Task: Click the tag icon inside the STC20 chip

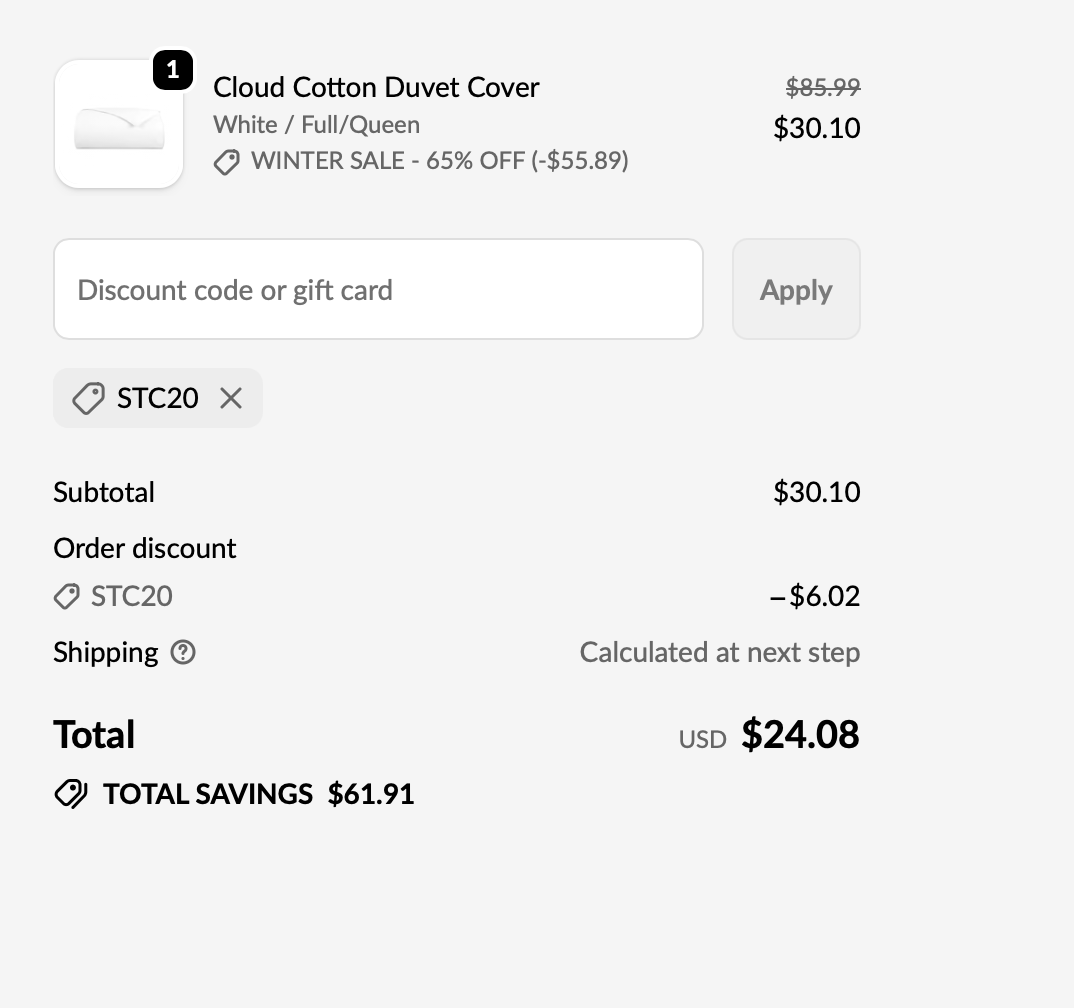Action: (88, 398)
